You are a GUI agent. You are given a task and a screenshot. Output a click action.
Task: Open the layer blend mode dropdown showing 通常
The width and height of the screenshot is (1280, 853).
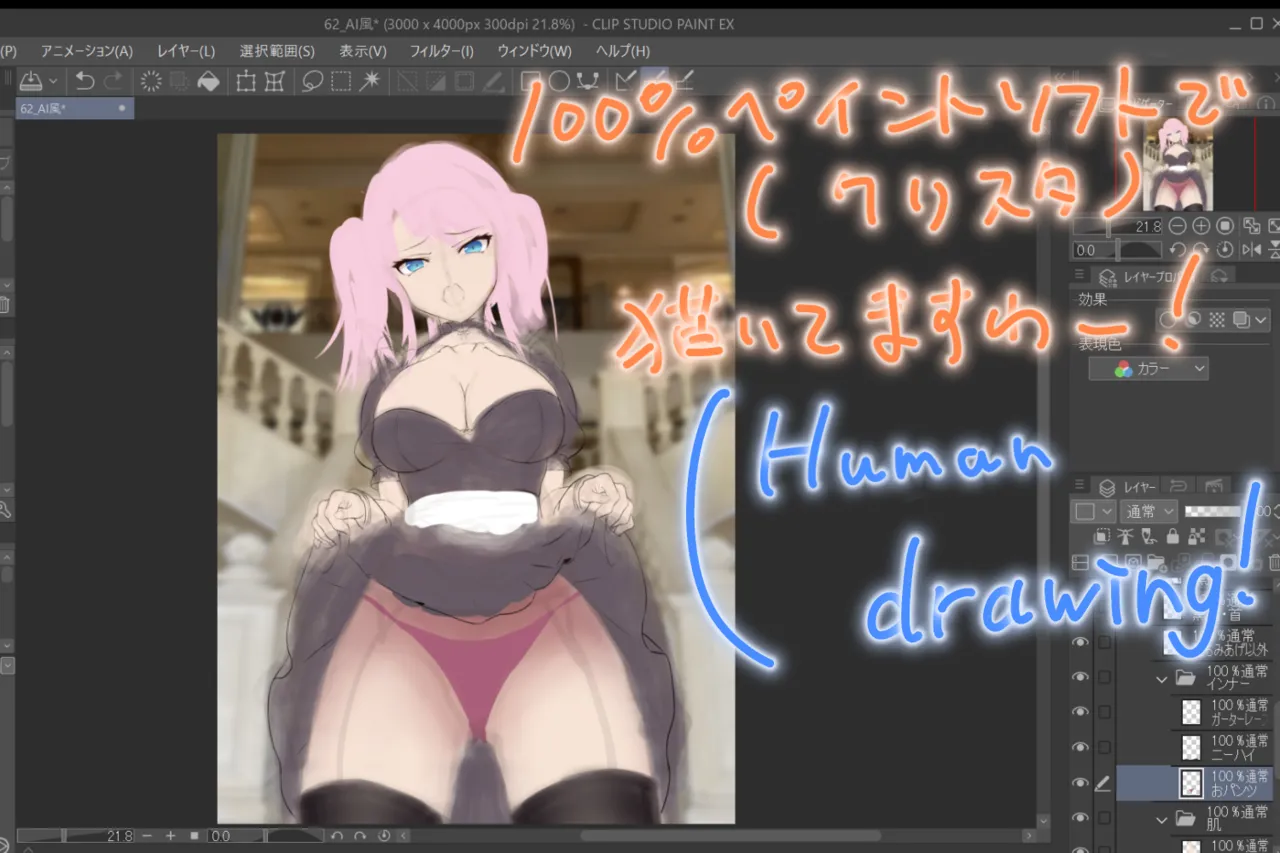coord(1149,511)
